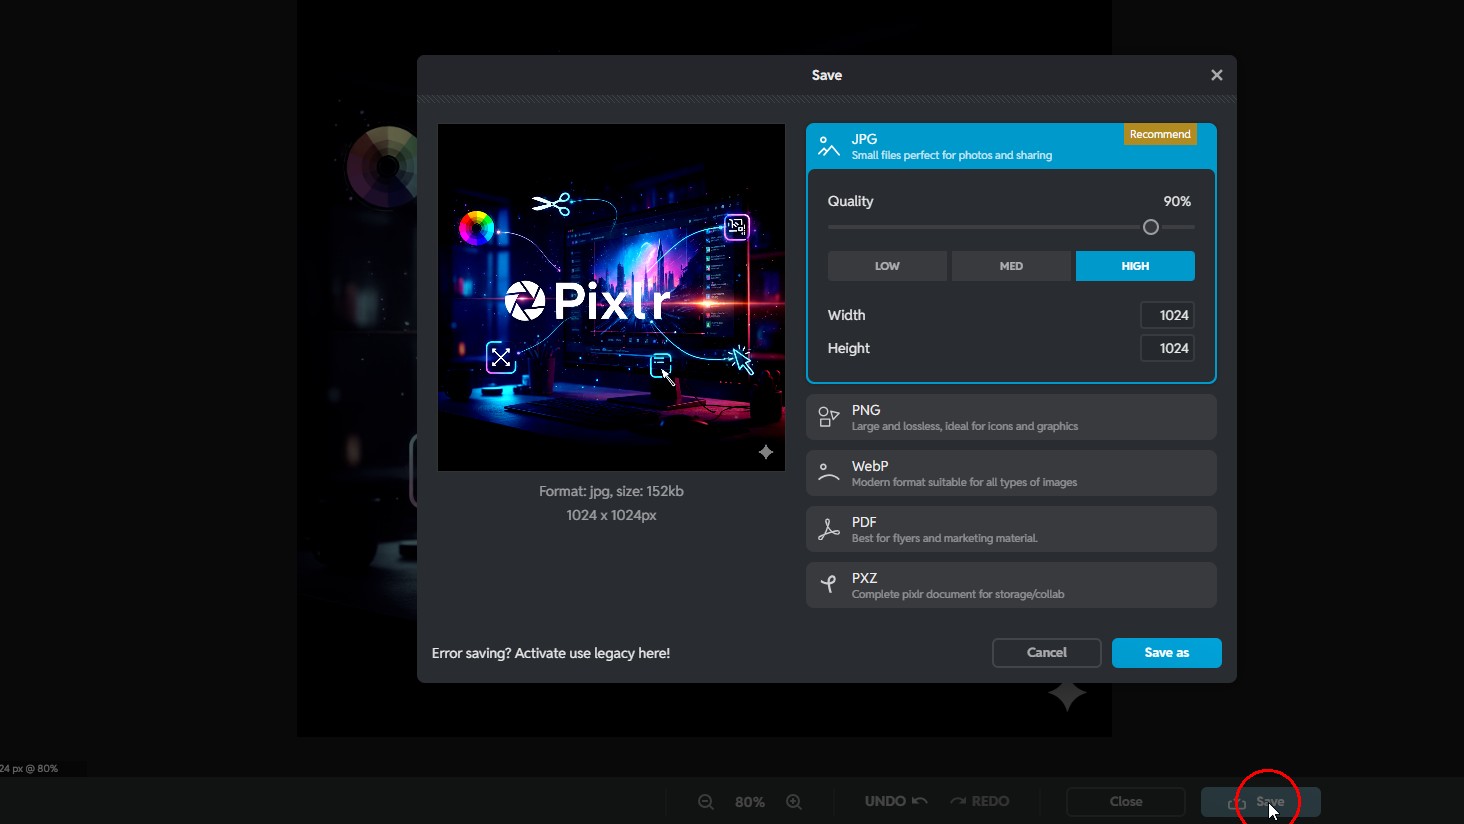1464x824 pixels.
Task: Click the PXZ document icon
Action: click(829, 585)
